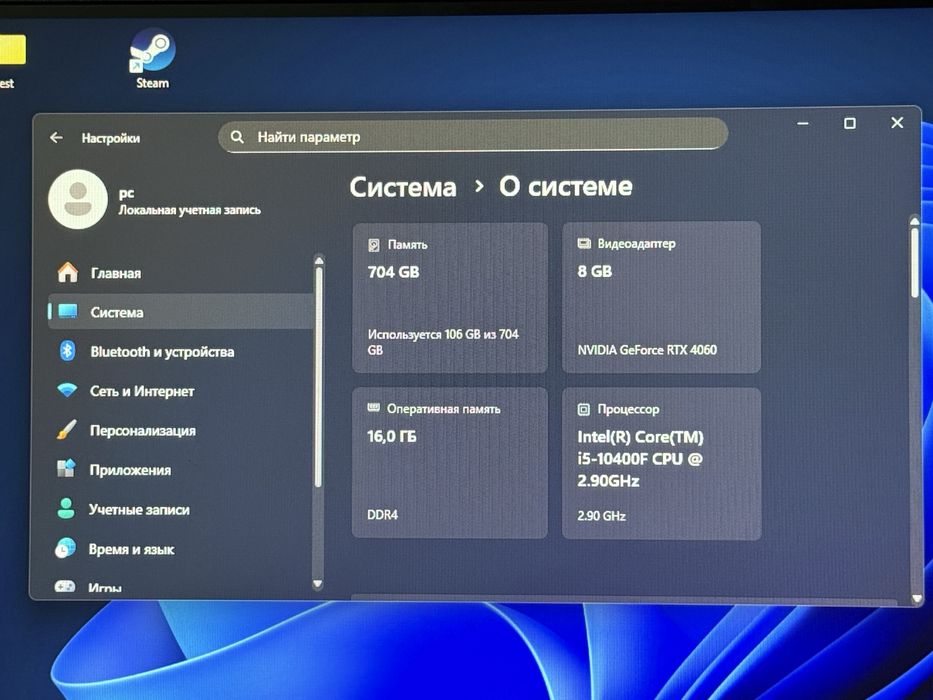Click 'Используется 106 GB из 704 GB' text
Screen dimensions: 933x700
[x=443, y=342]
